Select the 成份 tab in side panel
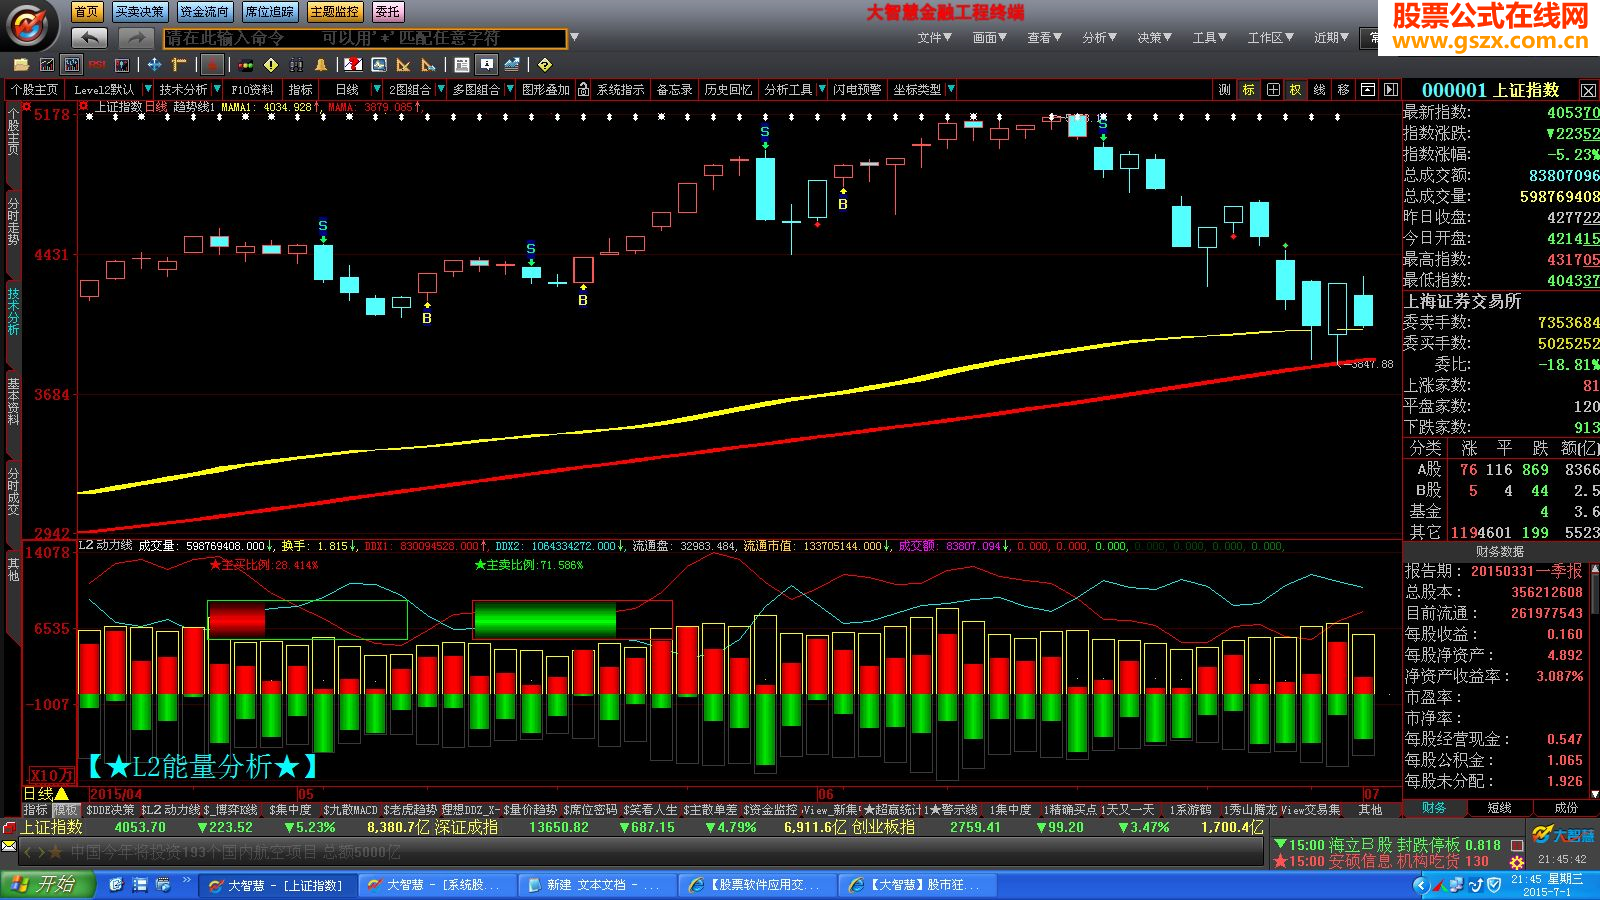1600x900 pixels. 1566,808
